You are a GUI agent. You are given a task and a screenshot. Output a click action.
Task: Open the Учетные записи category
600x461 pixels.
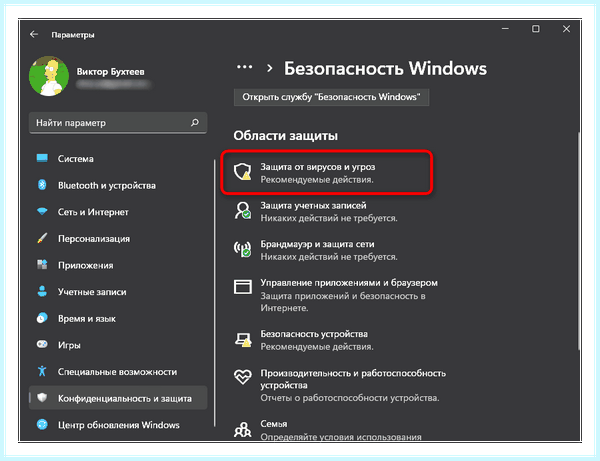coord(118,292)
